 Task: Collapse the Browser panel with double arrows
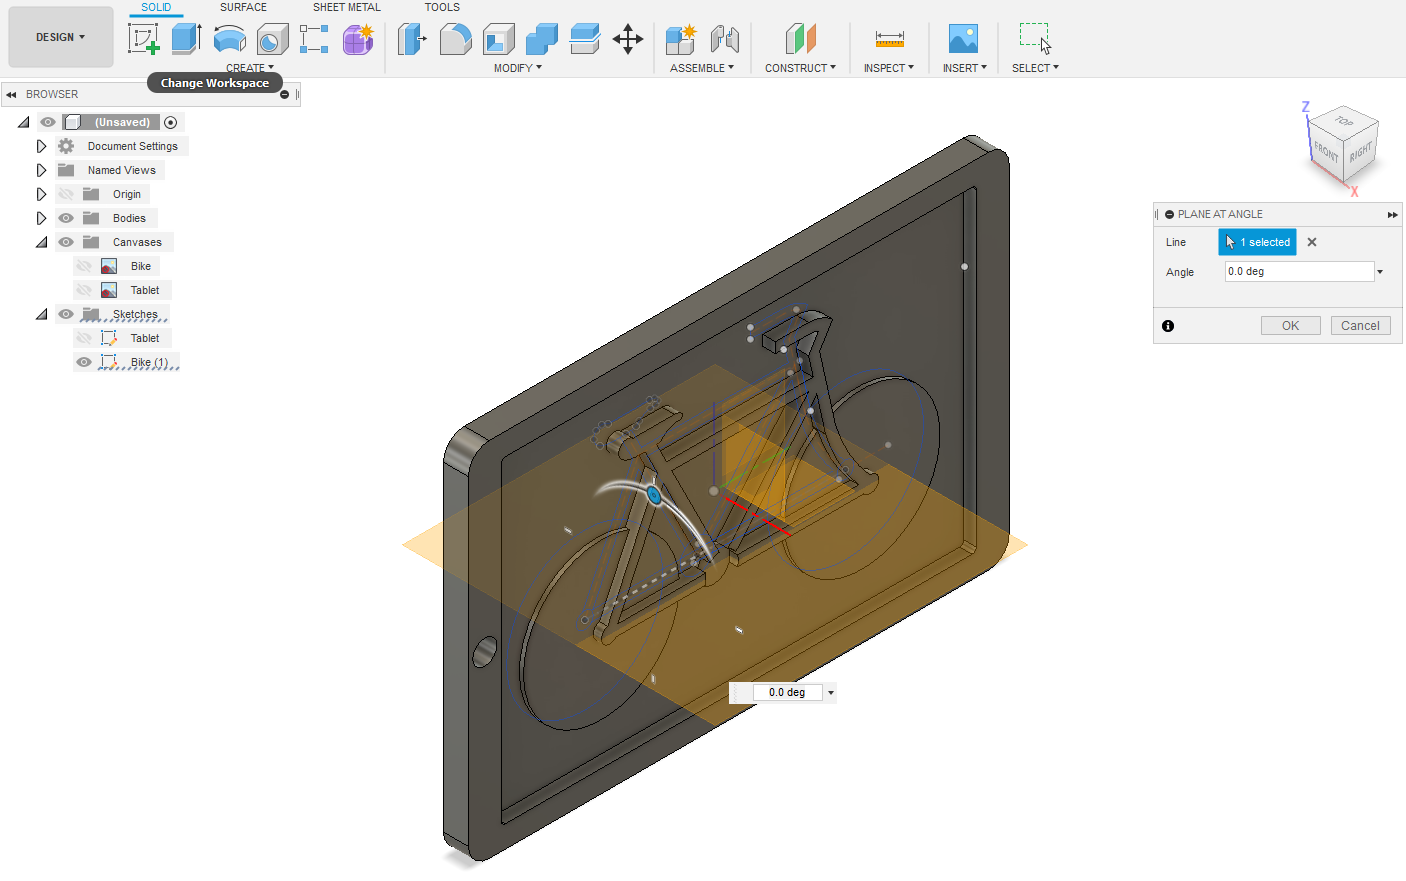pyautogui.click(x=11, y=94)
